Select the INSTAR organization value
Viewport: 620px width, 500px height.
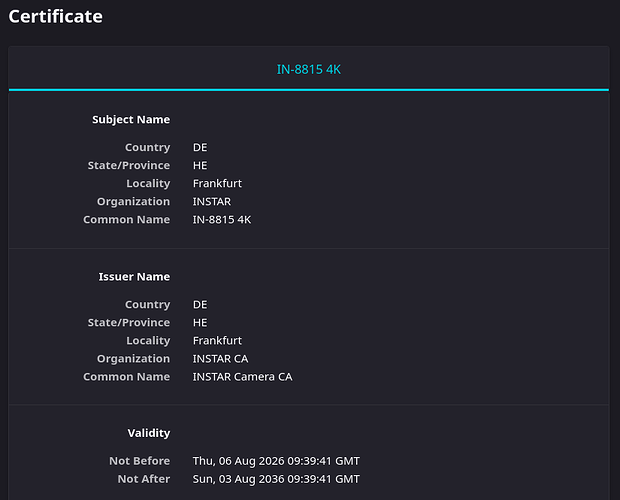(x=212, y=202)
